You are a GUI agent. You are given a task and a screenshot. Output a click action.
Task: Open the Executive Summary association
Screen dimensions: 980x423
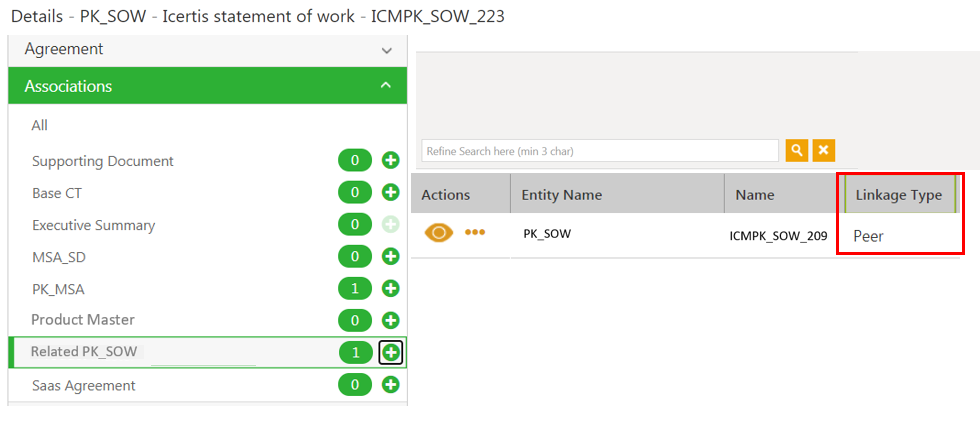click(94, 225)
